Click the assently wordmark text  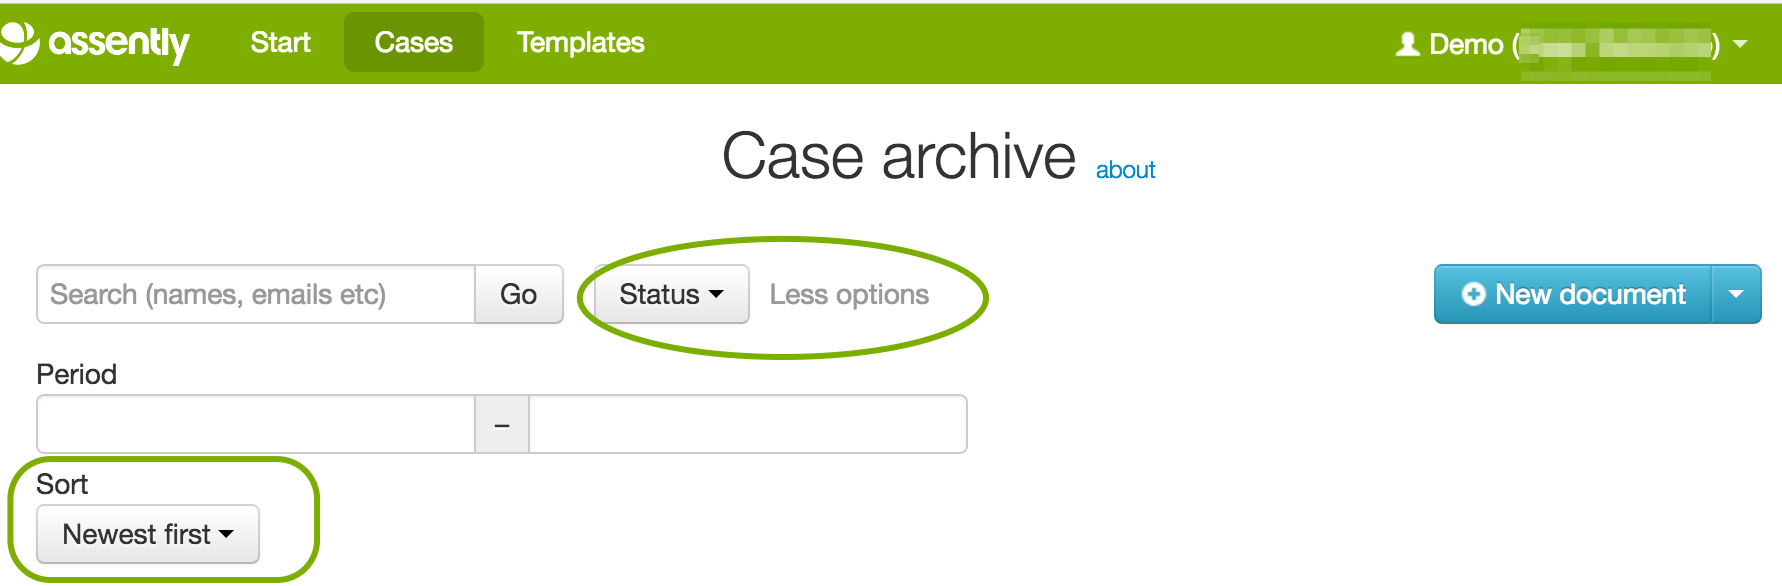(118, 42)
